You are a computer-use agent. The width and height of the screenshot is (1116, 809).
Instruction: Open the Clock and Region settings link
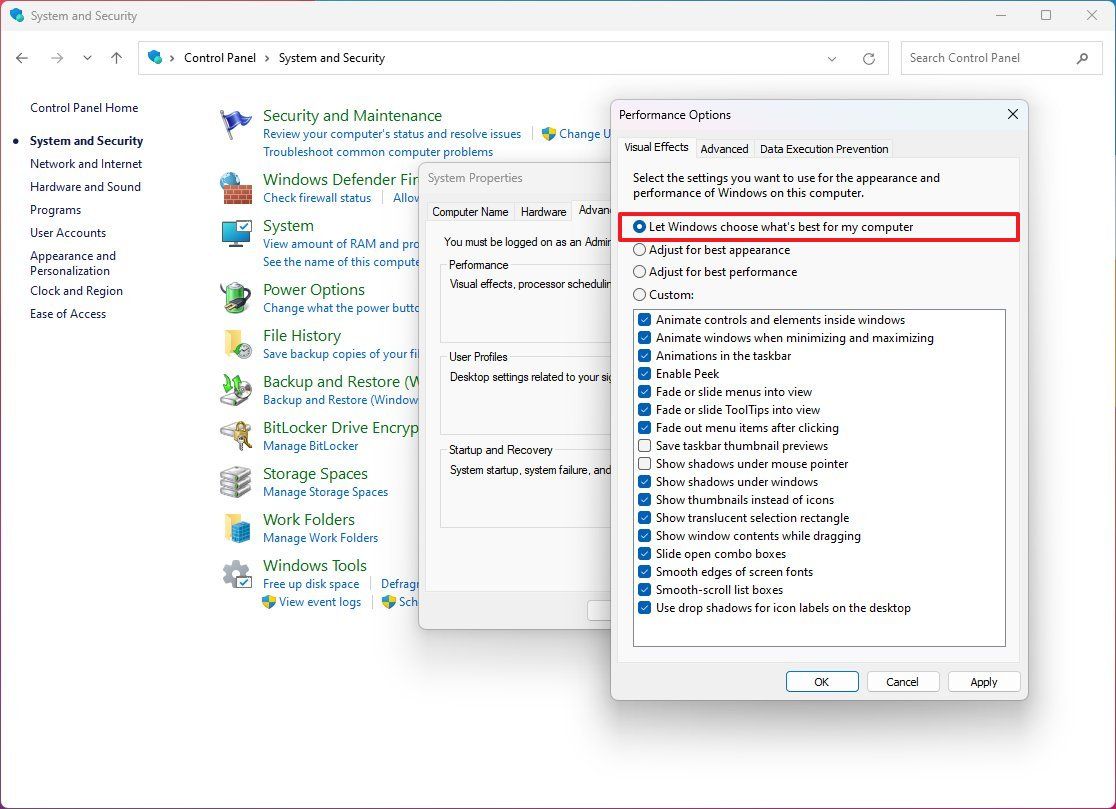(x=76, y=290)
